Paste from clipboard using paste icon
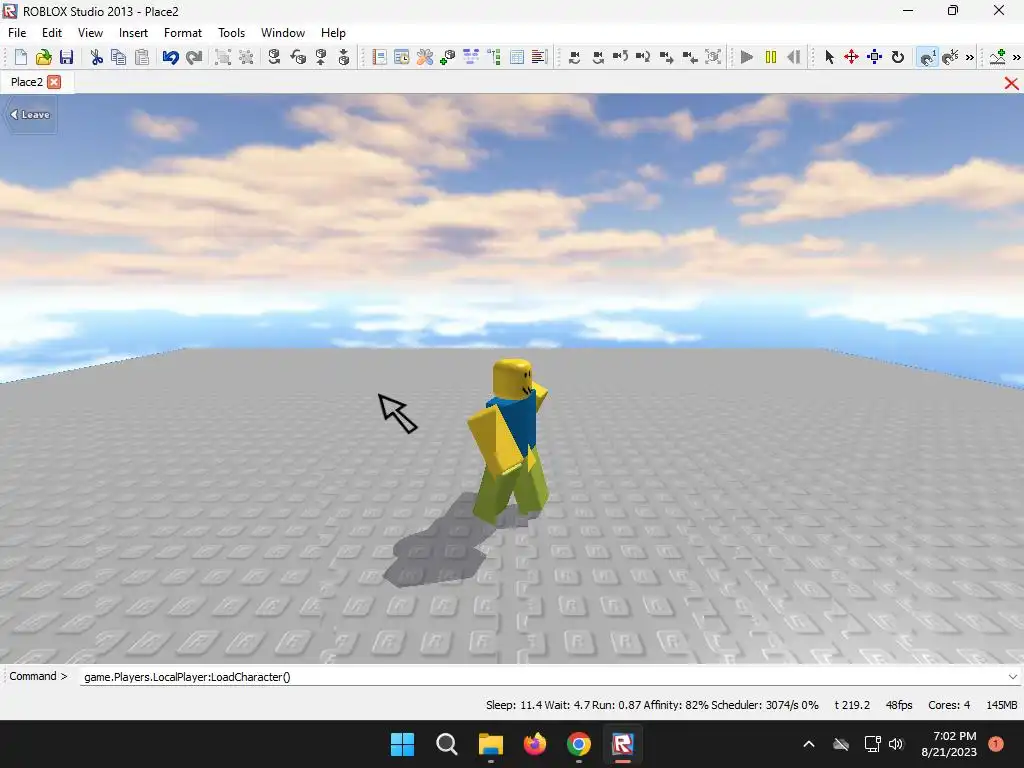This screenshot has width=1024, height=768. [x=142, y=57]
